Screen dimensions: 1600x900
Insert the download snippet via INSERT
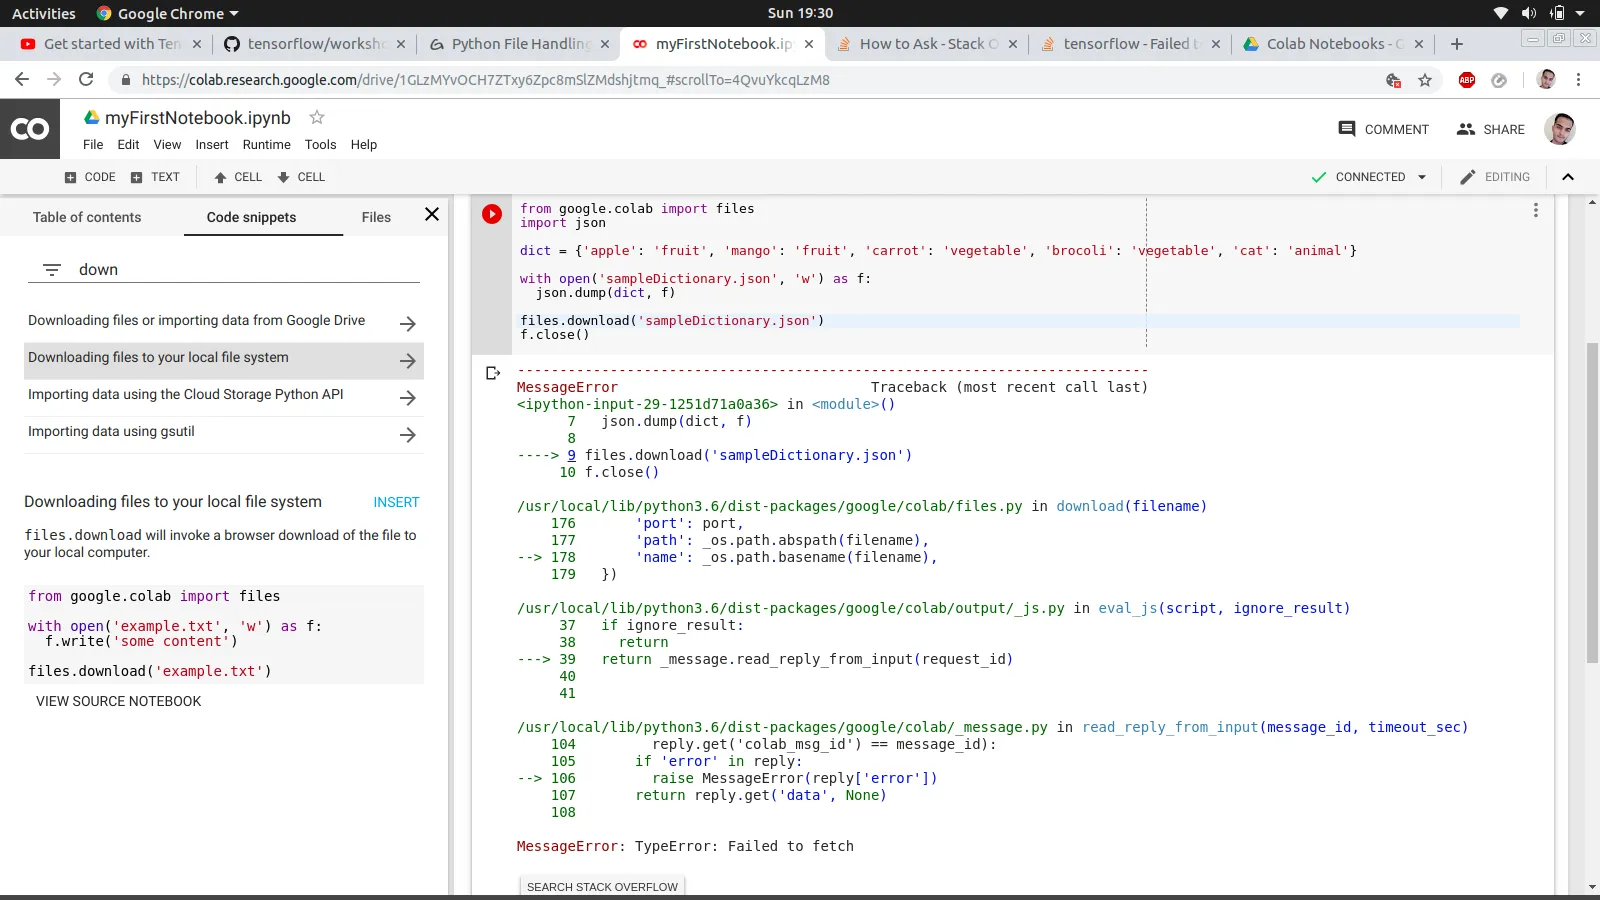click(x=396, y=502)
